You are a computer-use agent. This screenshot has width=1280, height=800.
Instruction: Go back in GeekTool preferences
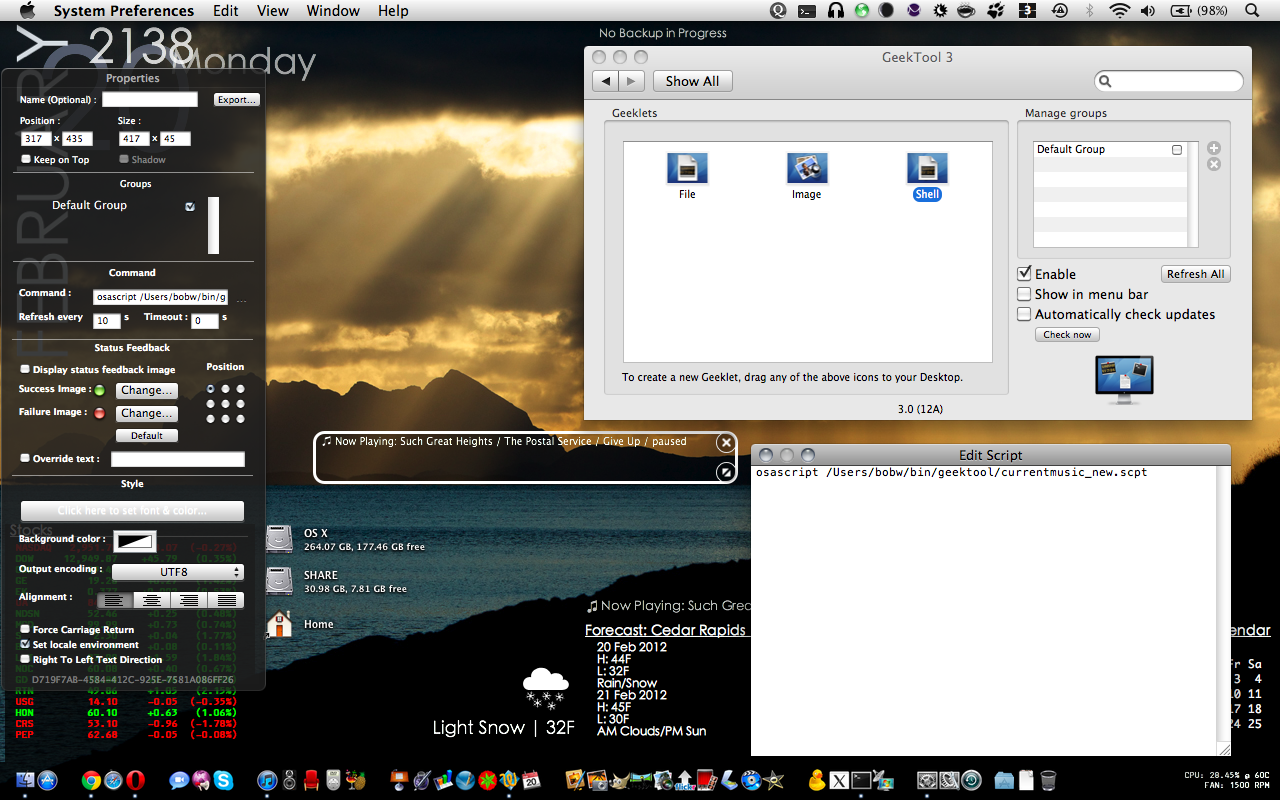click(605, 81)
